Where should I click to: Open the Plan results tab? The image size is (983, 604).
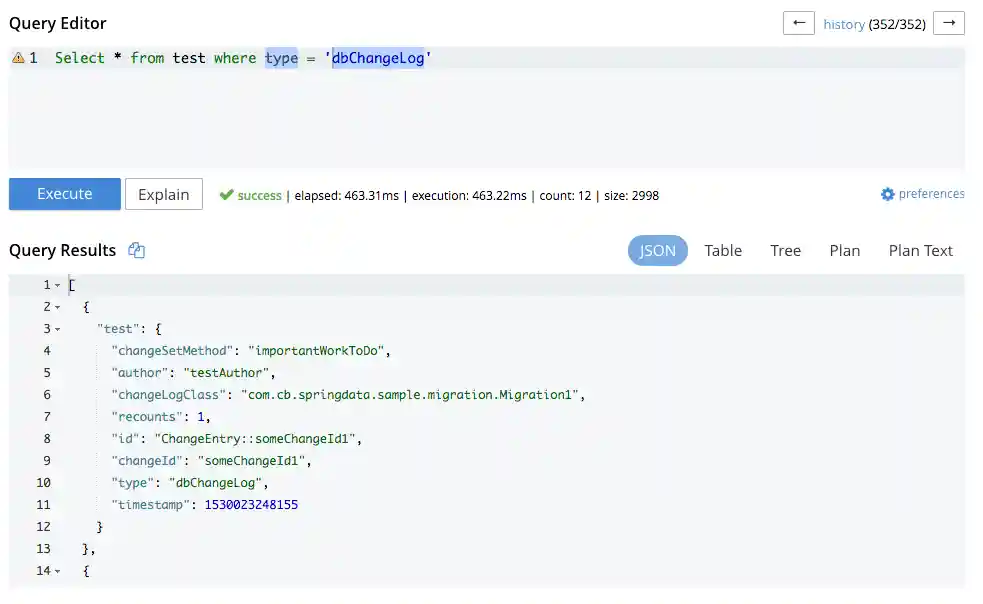tap(844, 251)
